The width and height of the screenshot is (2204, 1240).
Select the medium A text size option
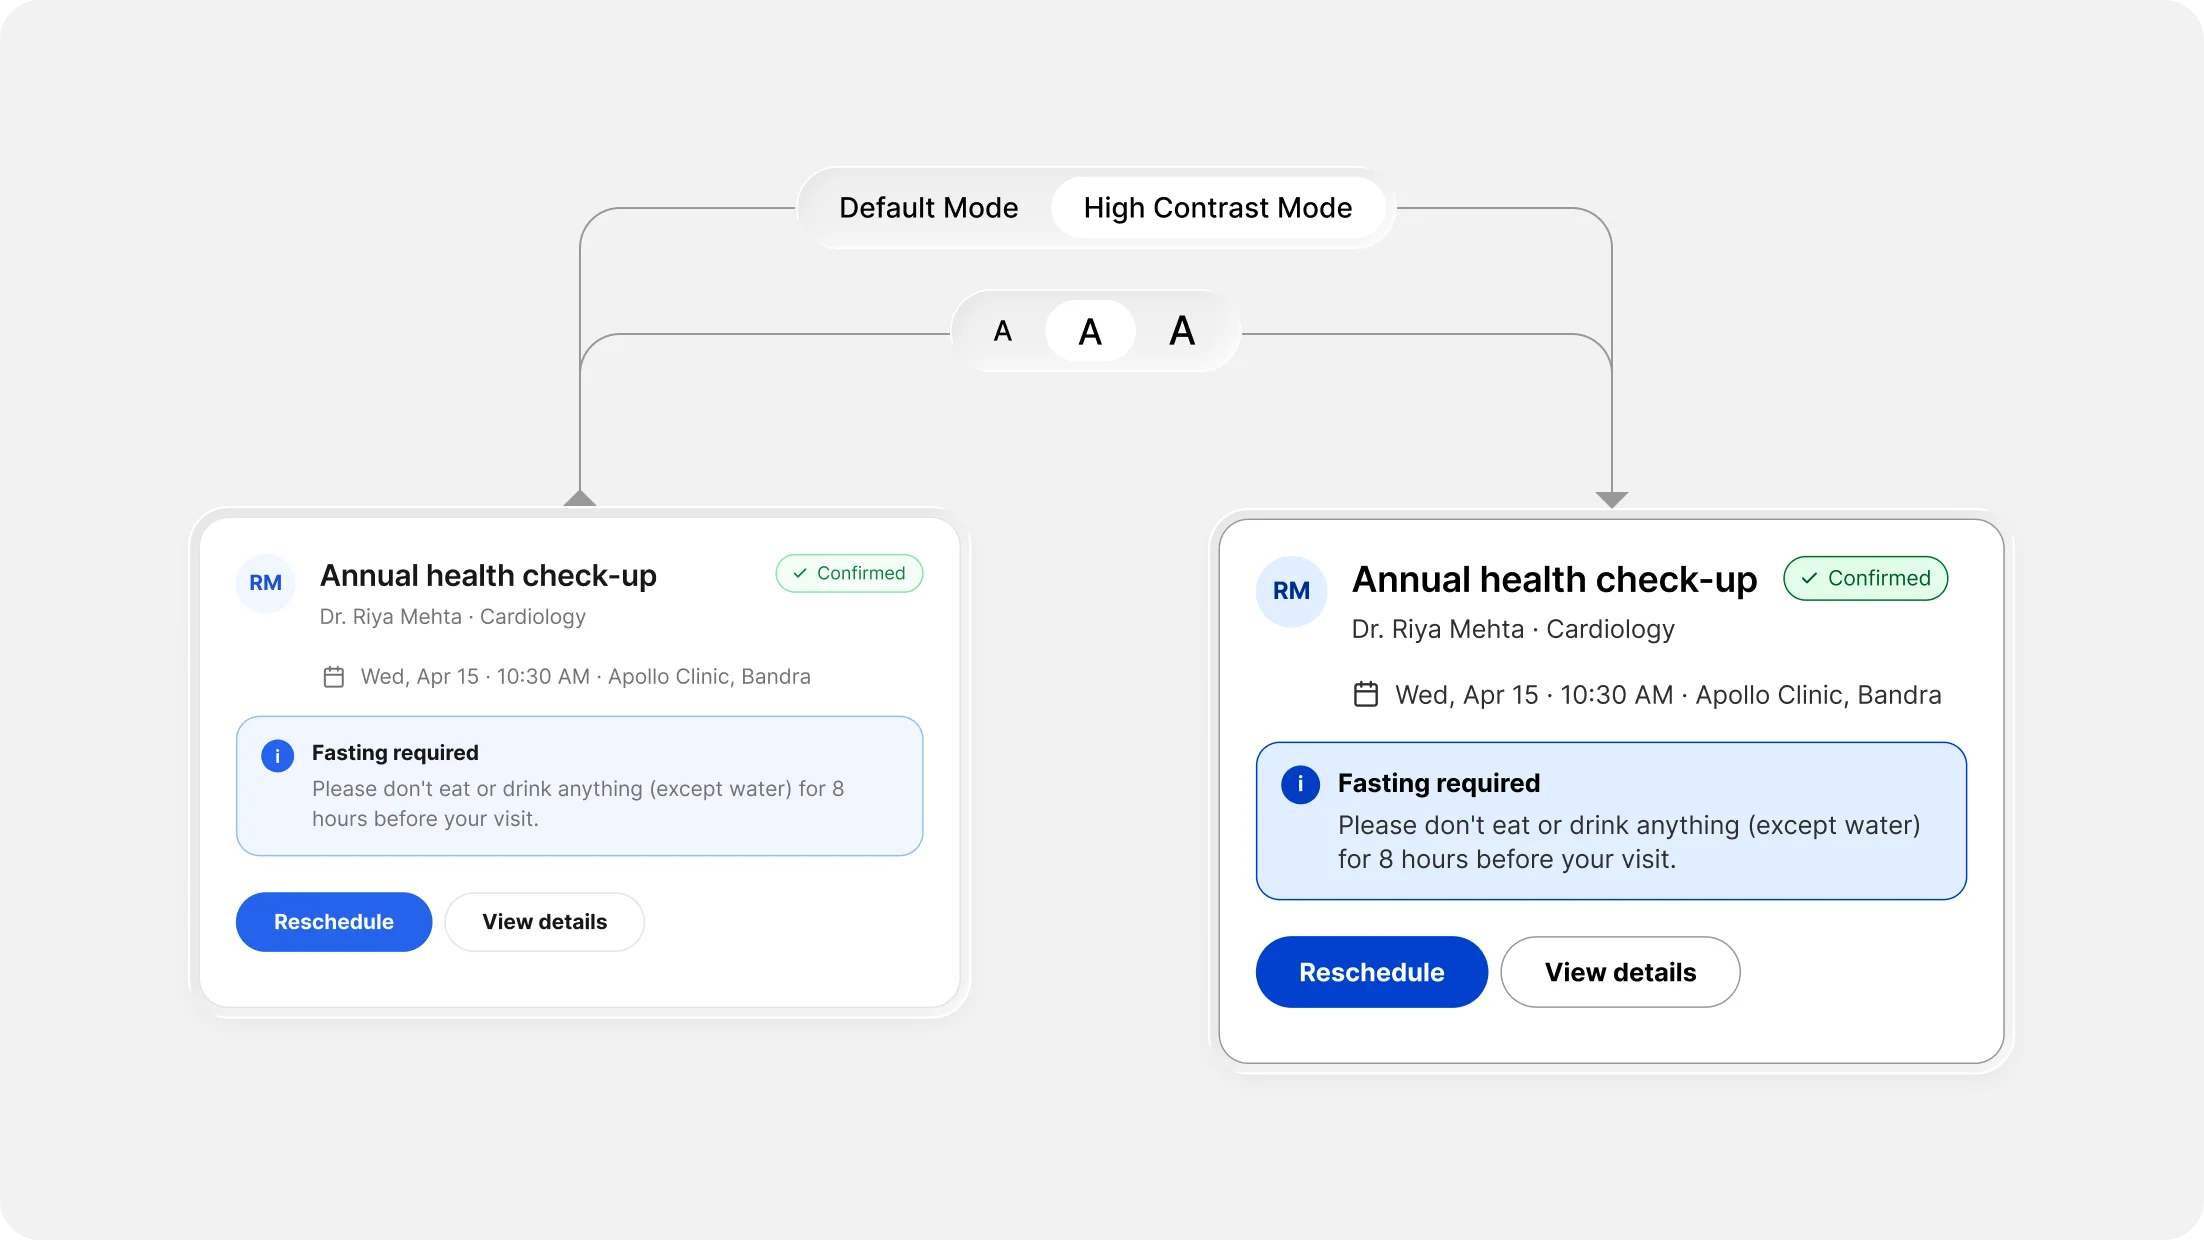[1090, 331]
